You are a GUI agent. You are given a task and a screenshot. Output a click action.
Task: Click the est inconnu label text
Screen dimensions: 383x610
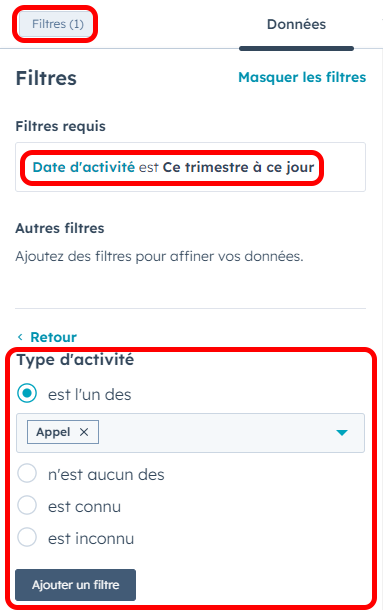click(91, 538)
